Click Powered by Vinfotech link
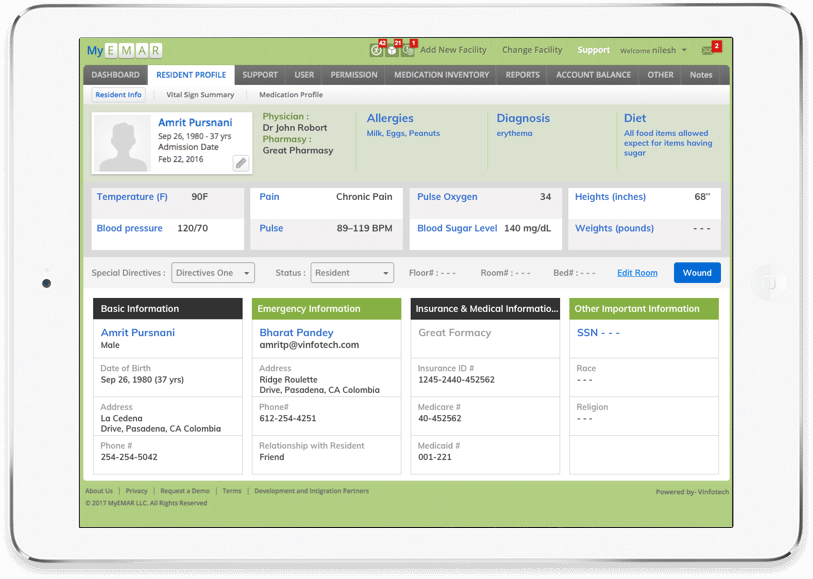 (692, 492)
